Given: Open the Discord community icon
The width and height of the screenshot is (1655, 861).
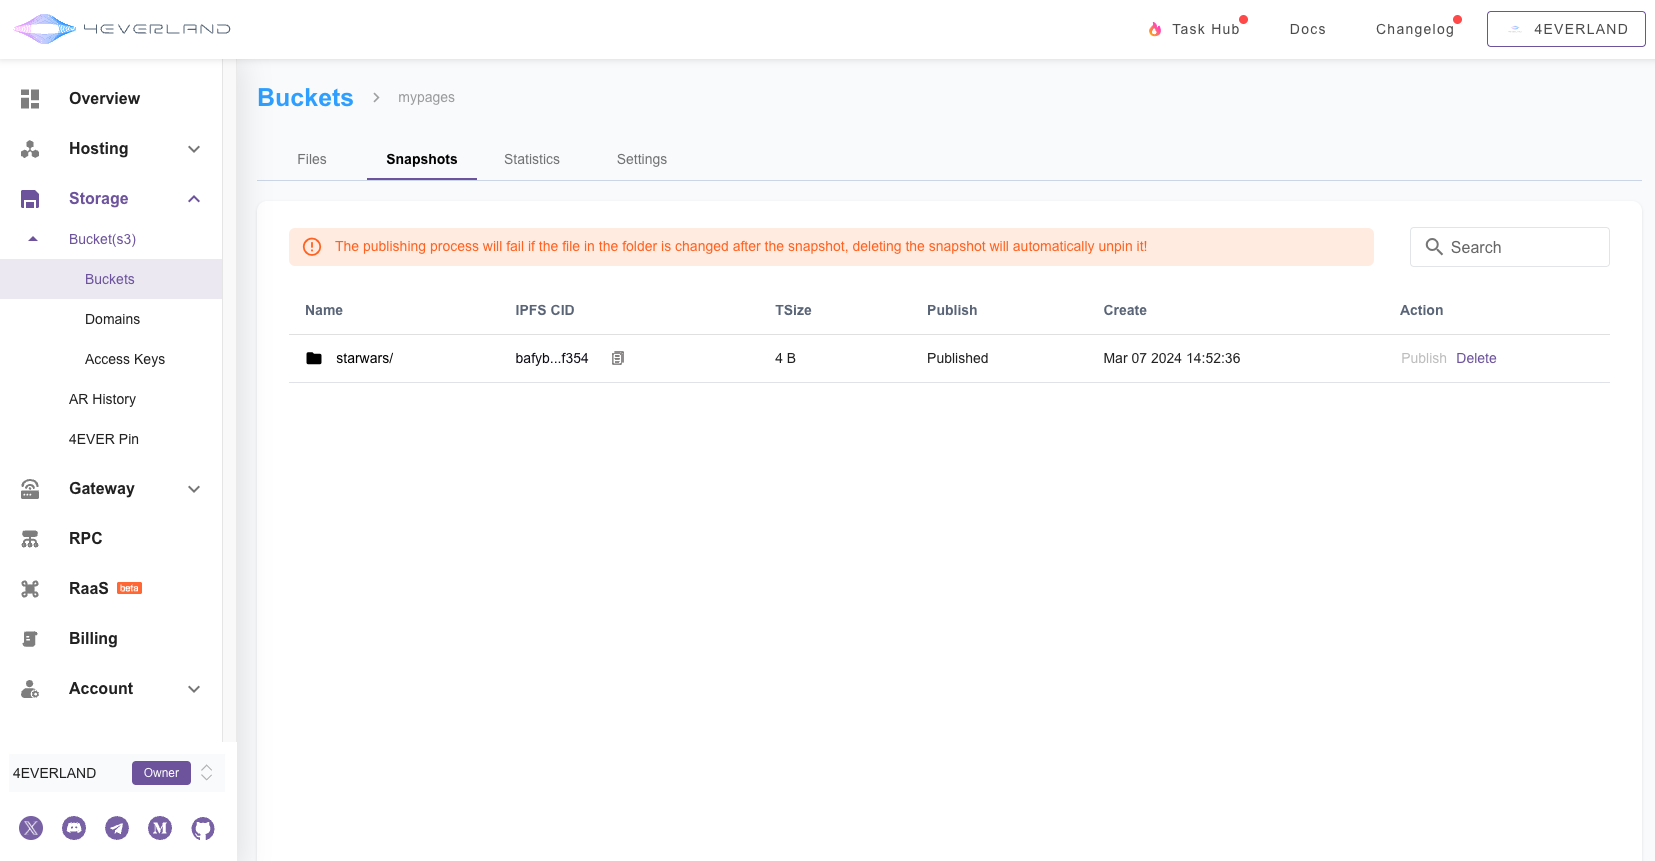Looking at the screenshot, I should click(74, 828).
